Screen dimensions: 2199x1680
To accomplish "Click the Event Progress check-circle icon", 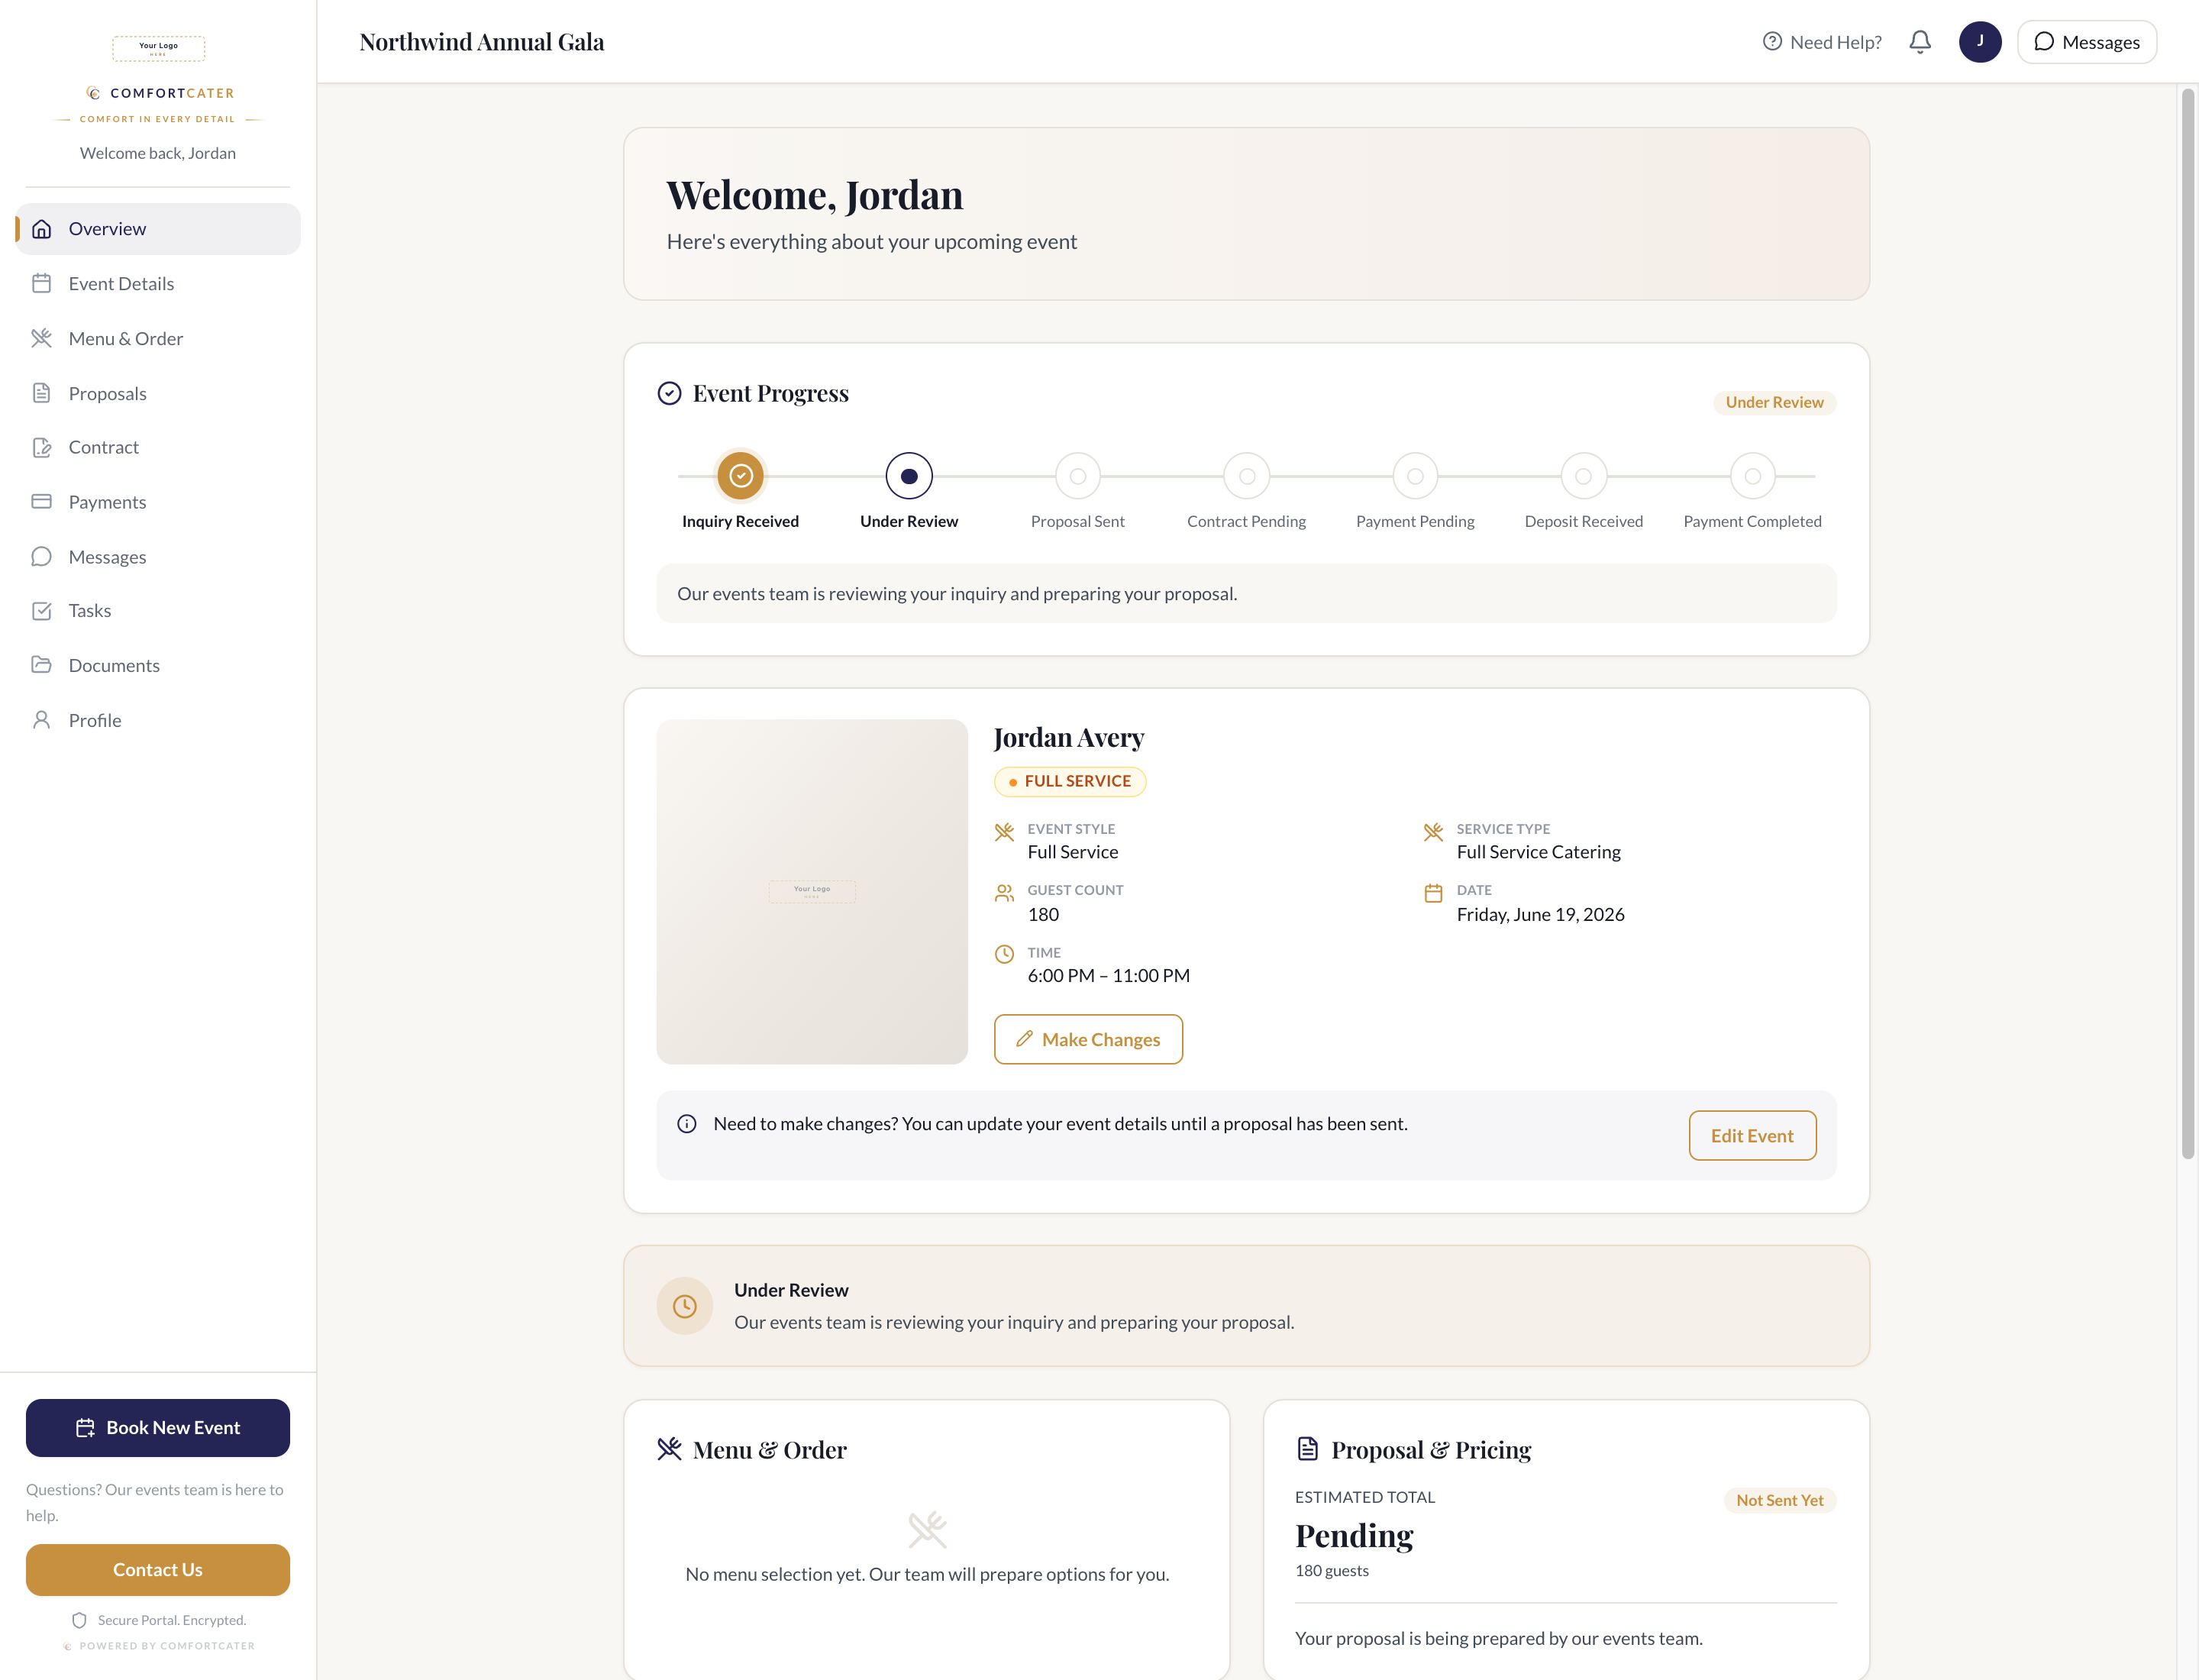I will click(x=669, y=393).
